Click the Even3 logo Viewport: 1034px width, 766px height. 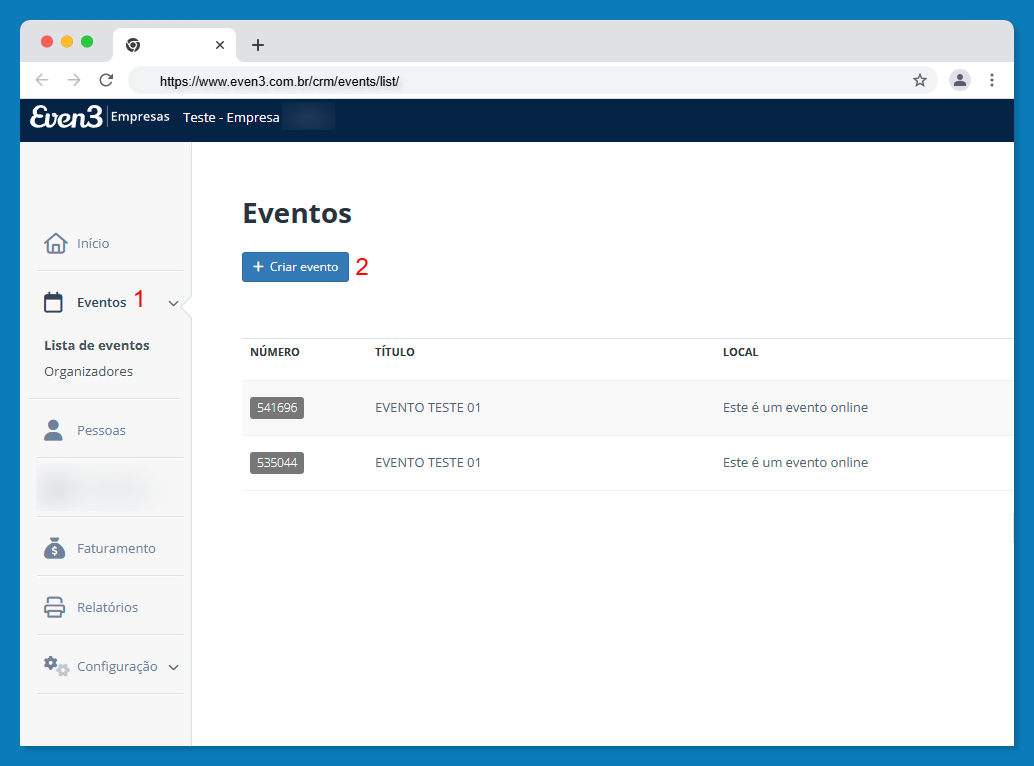pos(66,117)
